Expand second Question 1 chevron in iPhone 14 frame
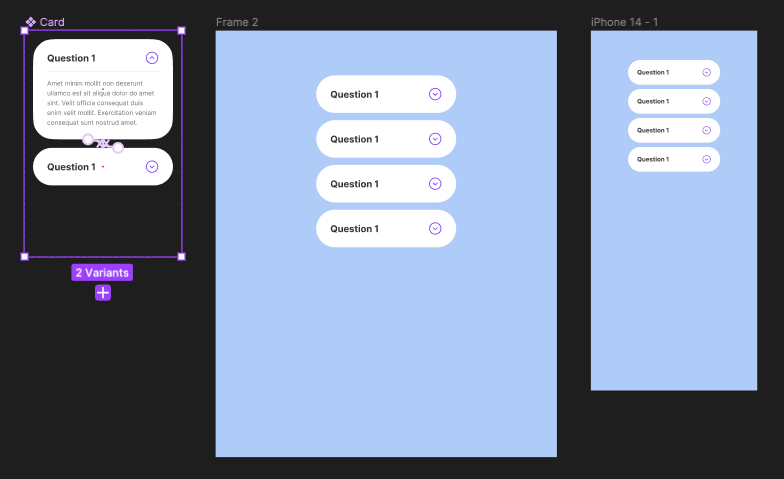784x479 pixels. (706, 102)
